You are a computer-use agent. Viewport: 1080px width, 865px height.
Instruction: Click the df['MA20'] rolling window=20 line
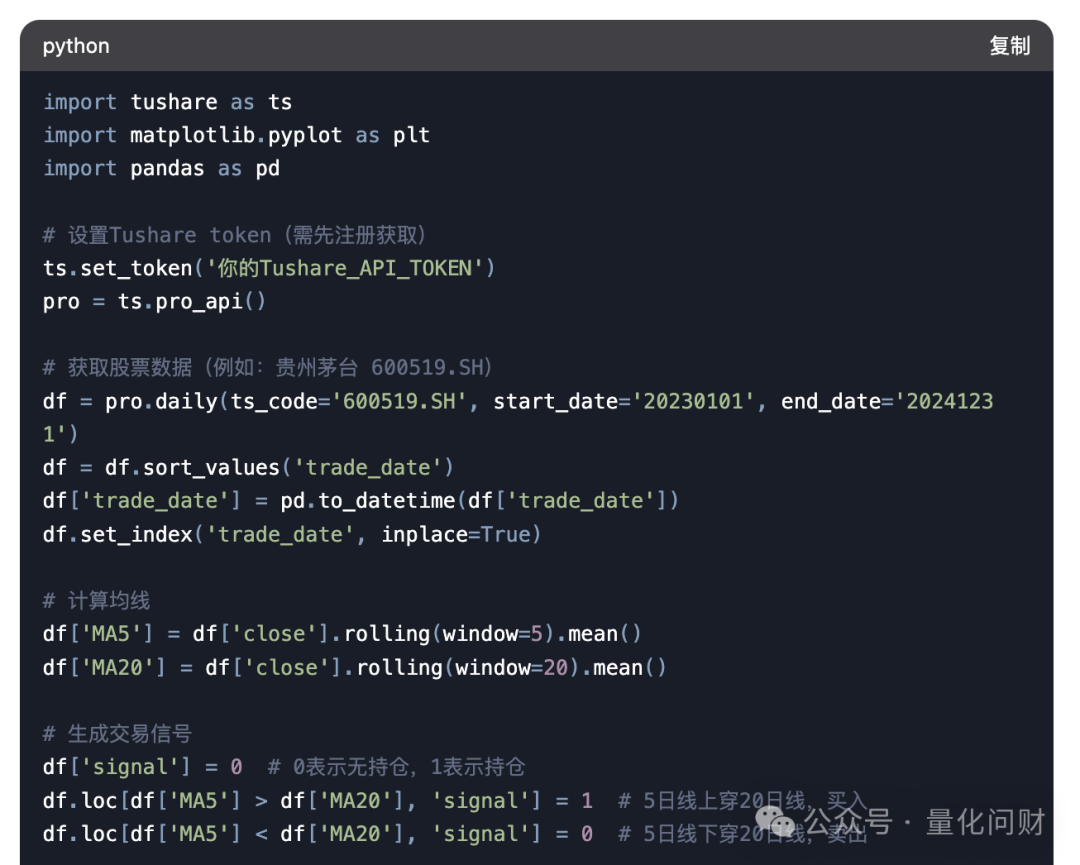click(355, 667)
